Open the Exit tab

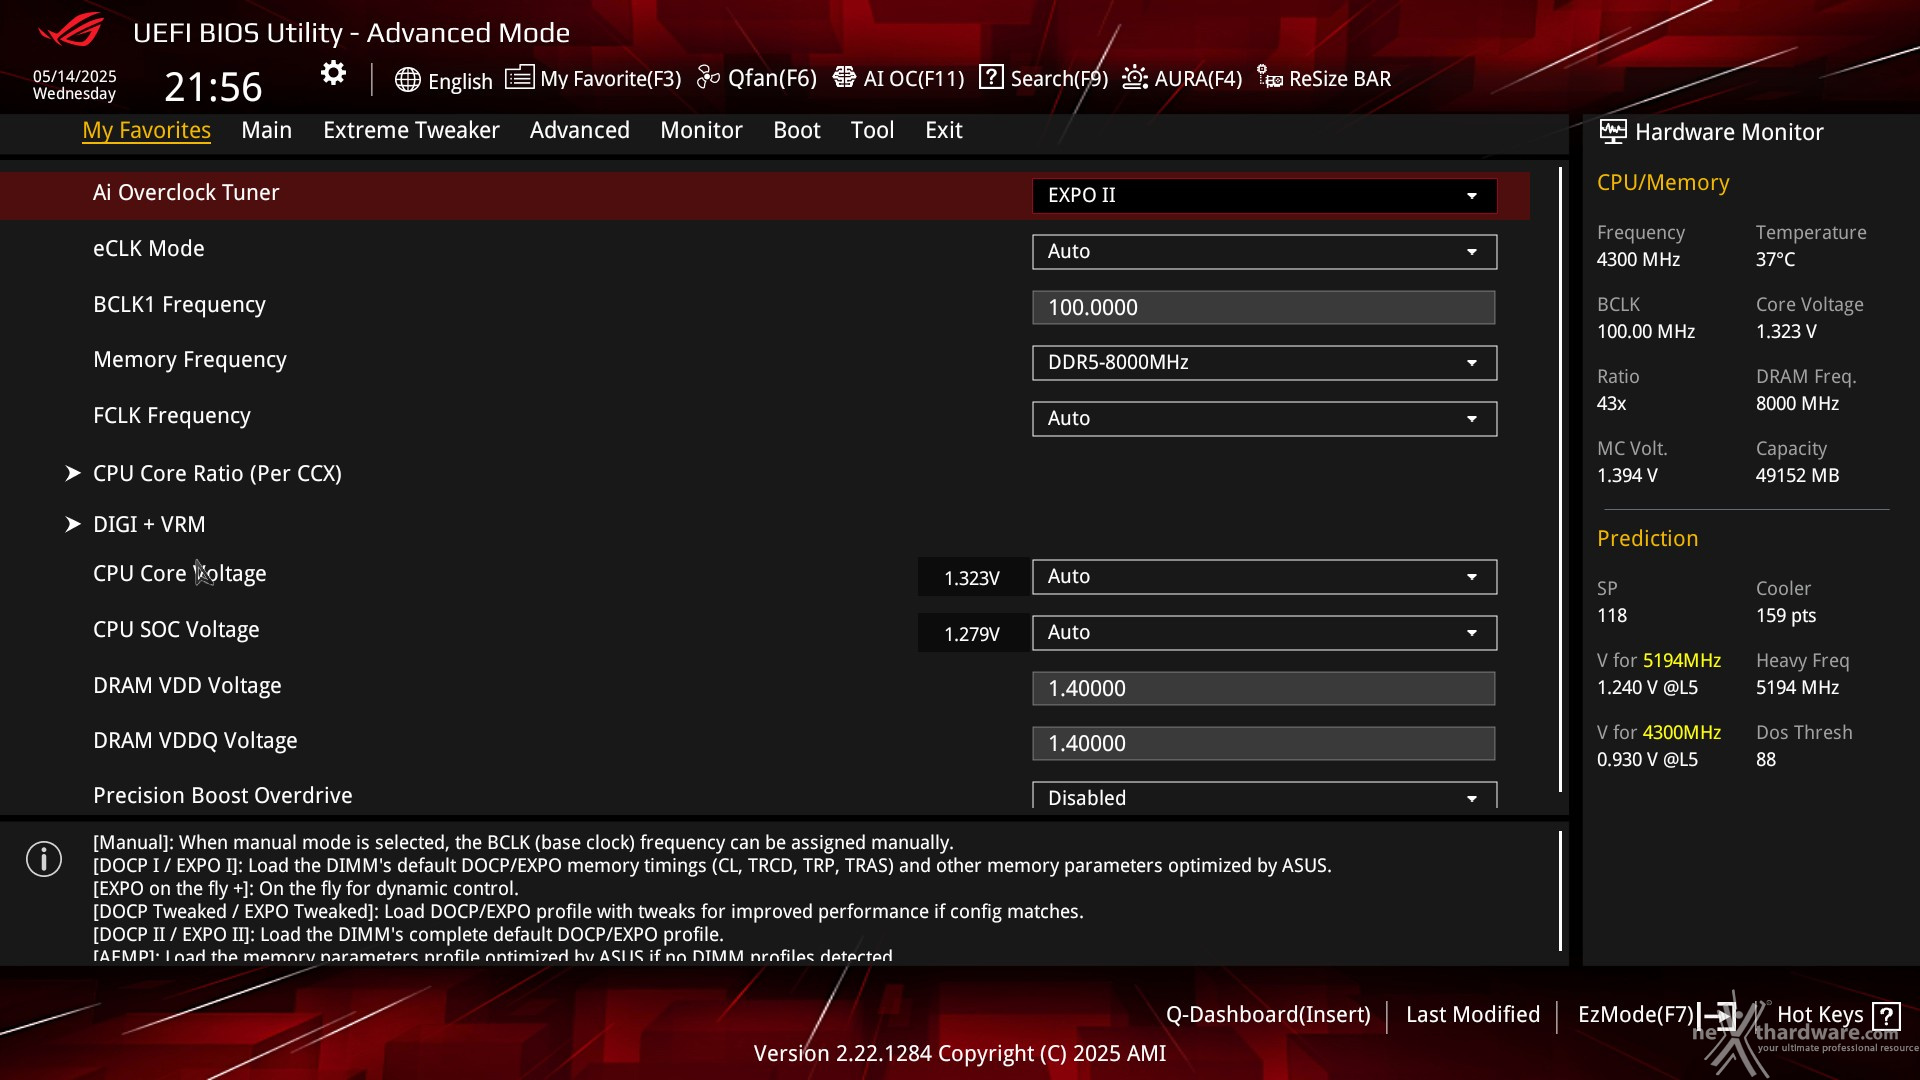point(943,130)
